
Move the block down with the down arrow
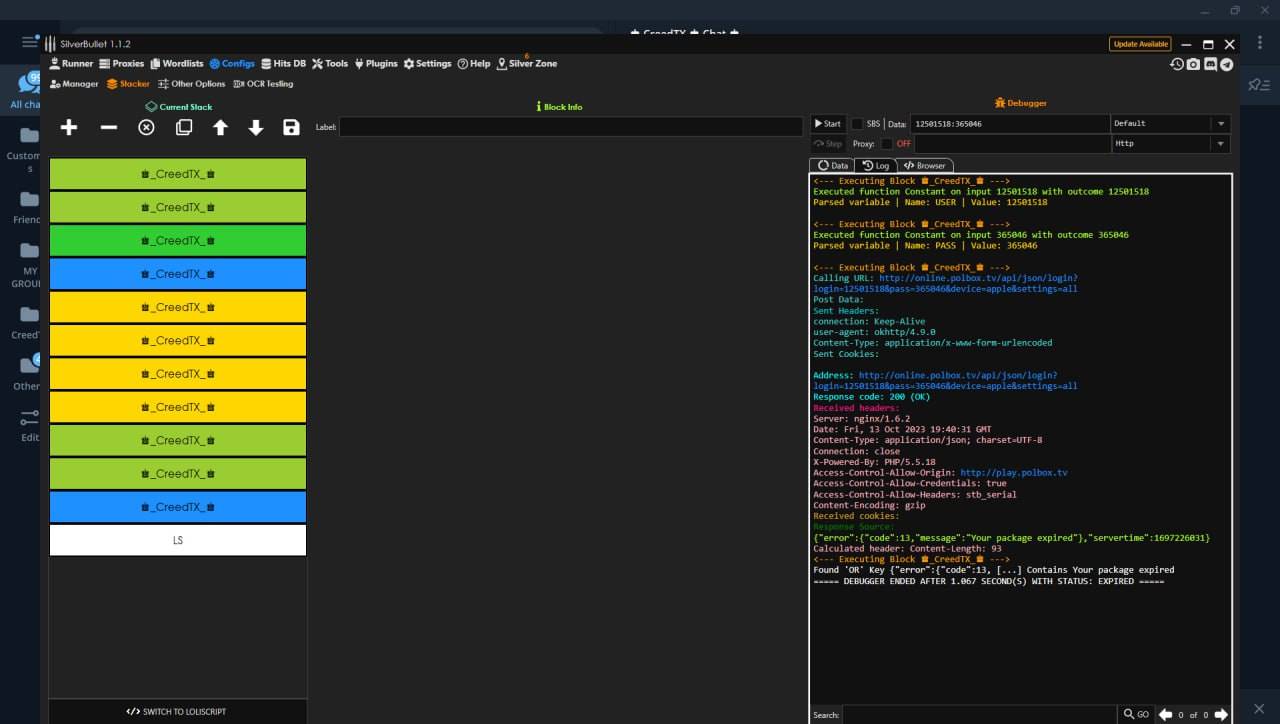[256, 127]
